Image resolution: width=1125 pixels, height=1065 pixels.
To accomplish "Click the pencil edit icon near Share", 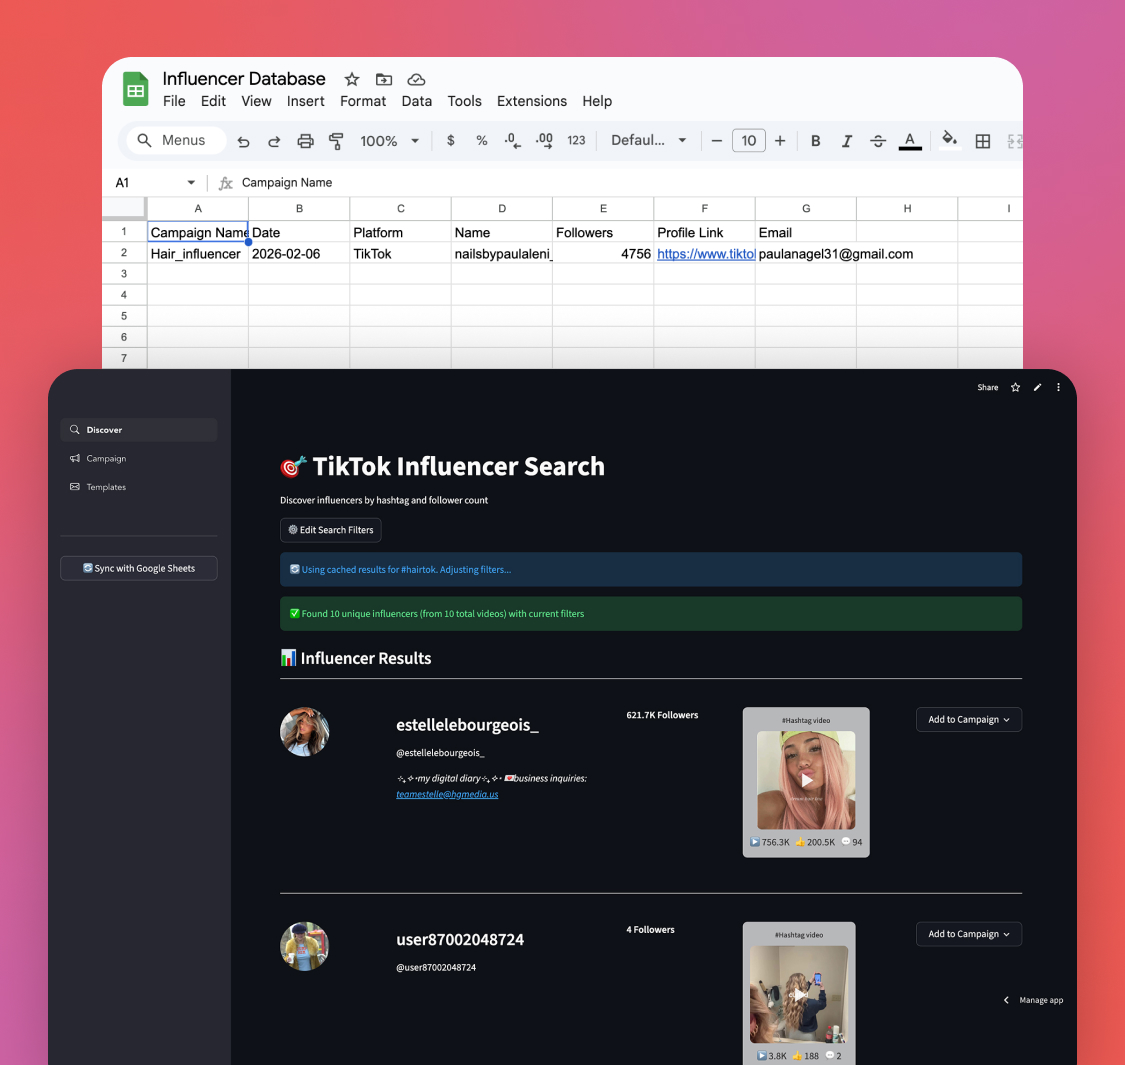I will [x=1037, y=388].
